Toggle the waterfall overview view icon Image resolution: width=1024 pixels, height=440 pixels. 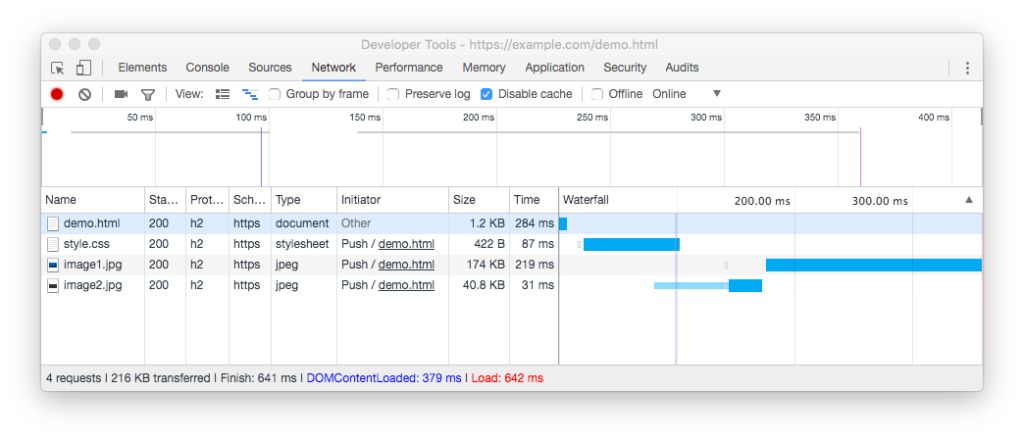click(250, 94)
